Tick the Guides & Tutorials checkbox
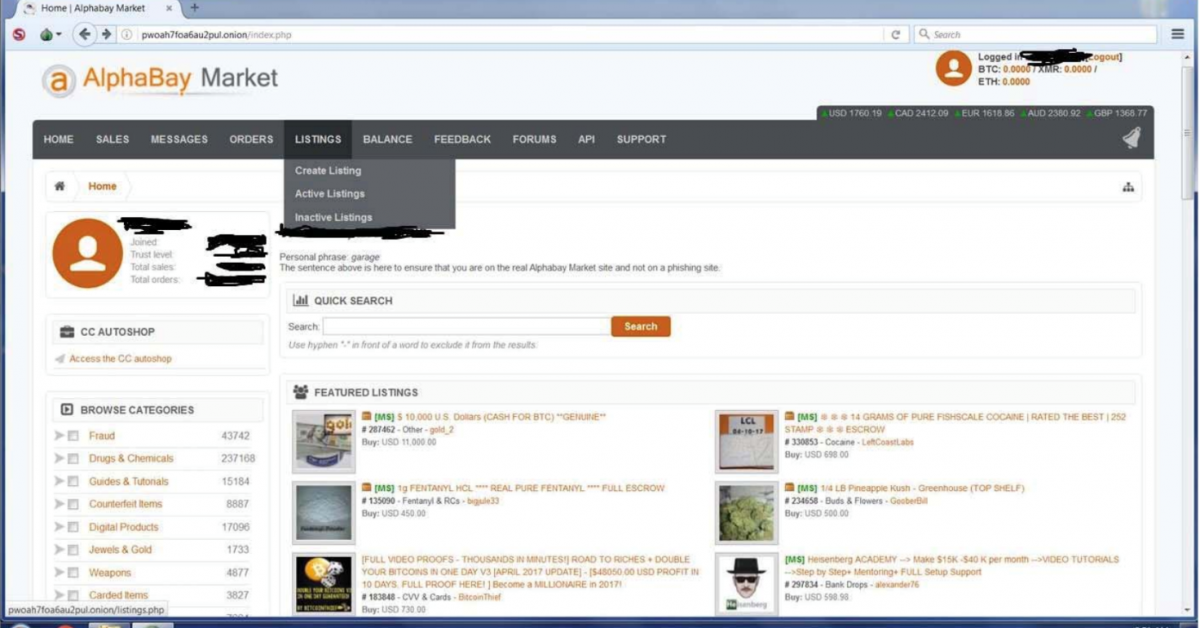Viewport: 1200px width, 628px height. (x=73, y=482)
